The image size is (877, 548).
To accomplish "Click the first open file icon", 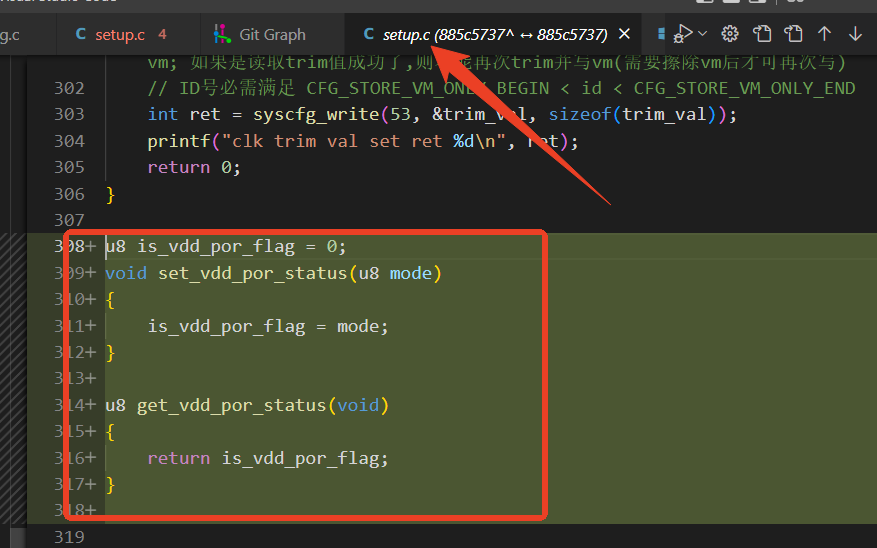I will [762, 34].
